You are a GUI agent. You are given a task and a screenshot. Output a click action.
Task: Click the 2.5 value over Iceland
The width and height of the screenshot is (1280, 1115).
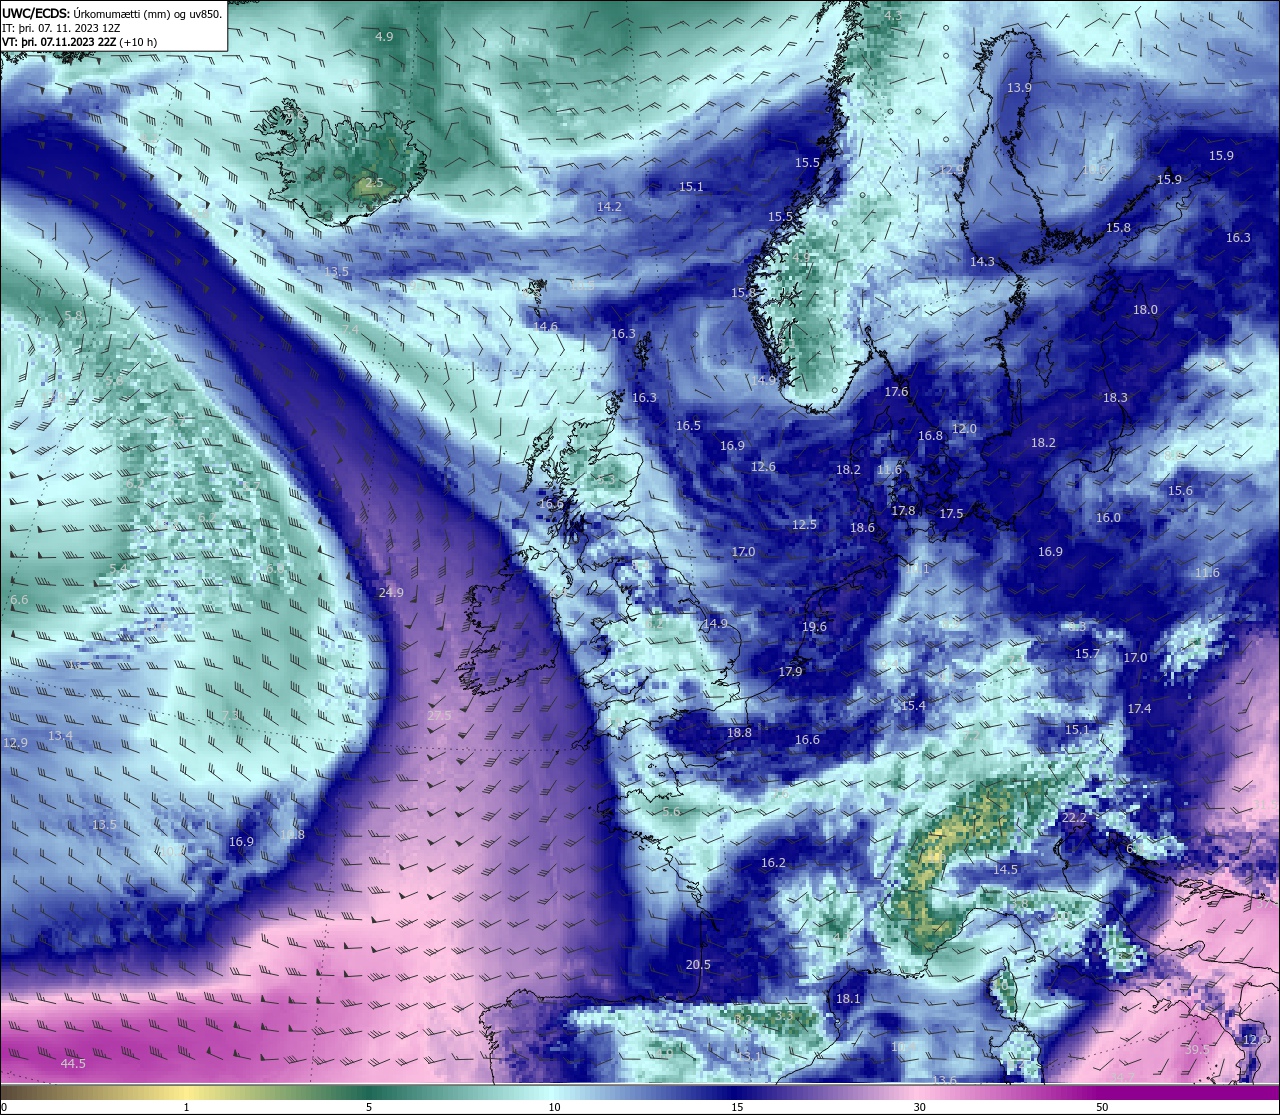pos(374,183)
